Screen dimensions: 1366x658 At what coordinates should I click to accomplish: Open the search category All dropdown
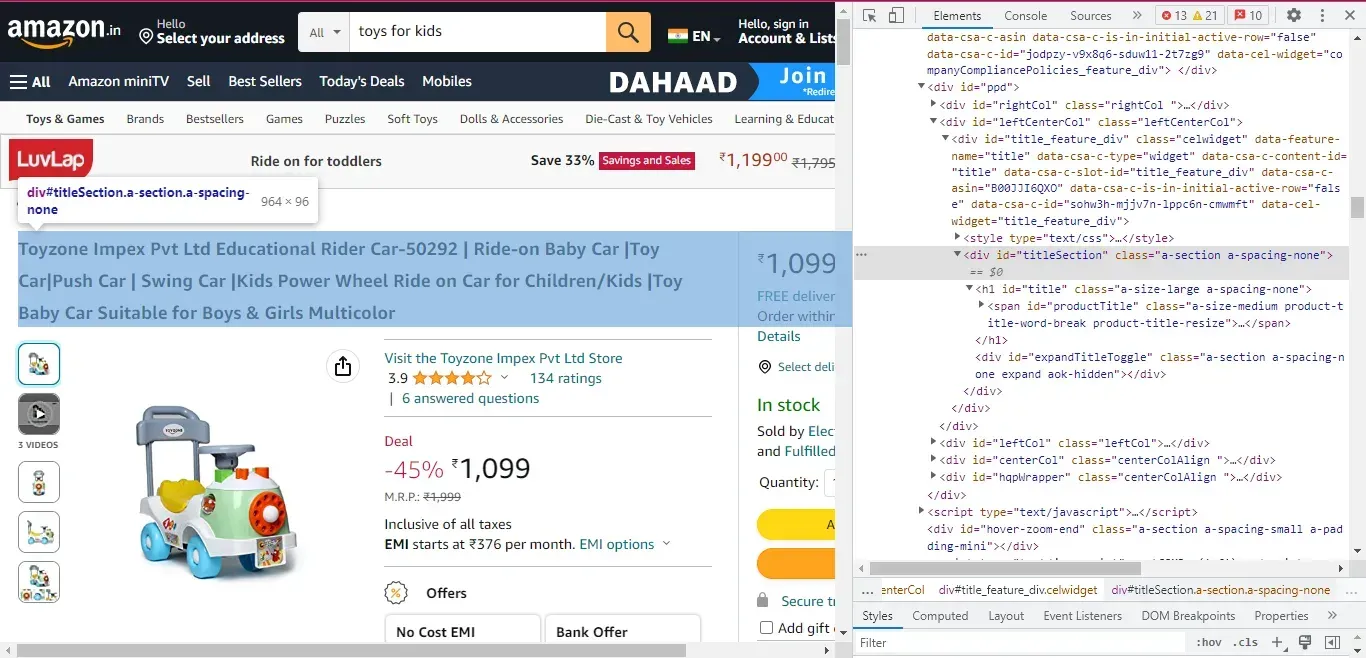click(324, 32)
